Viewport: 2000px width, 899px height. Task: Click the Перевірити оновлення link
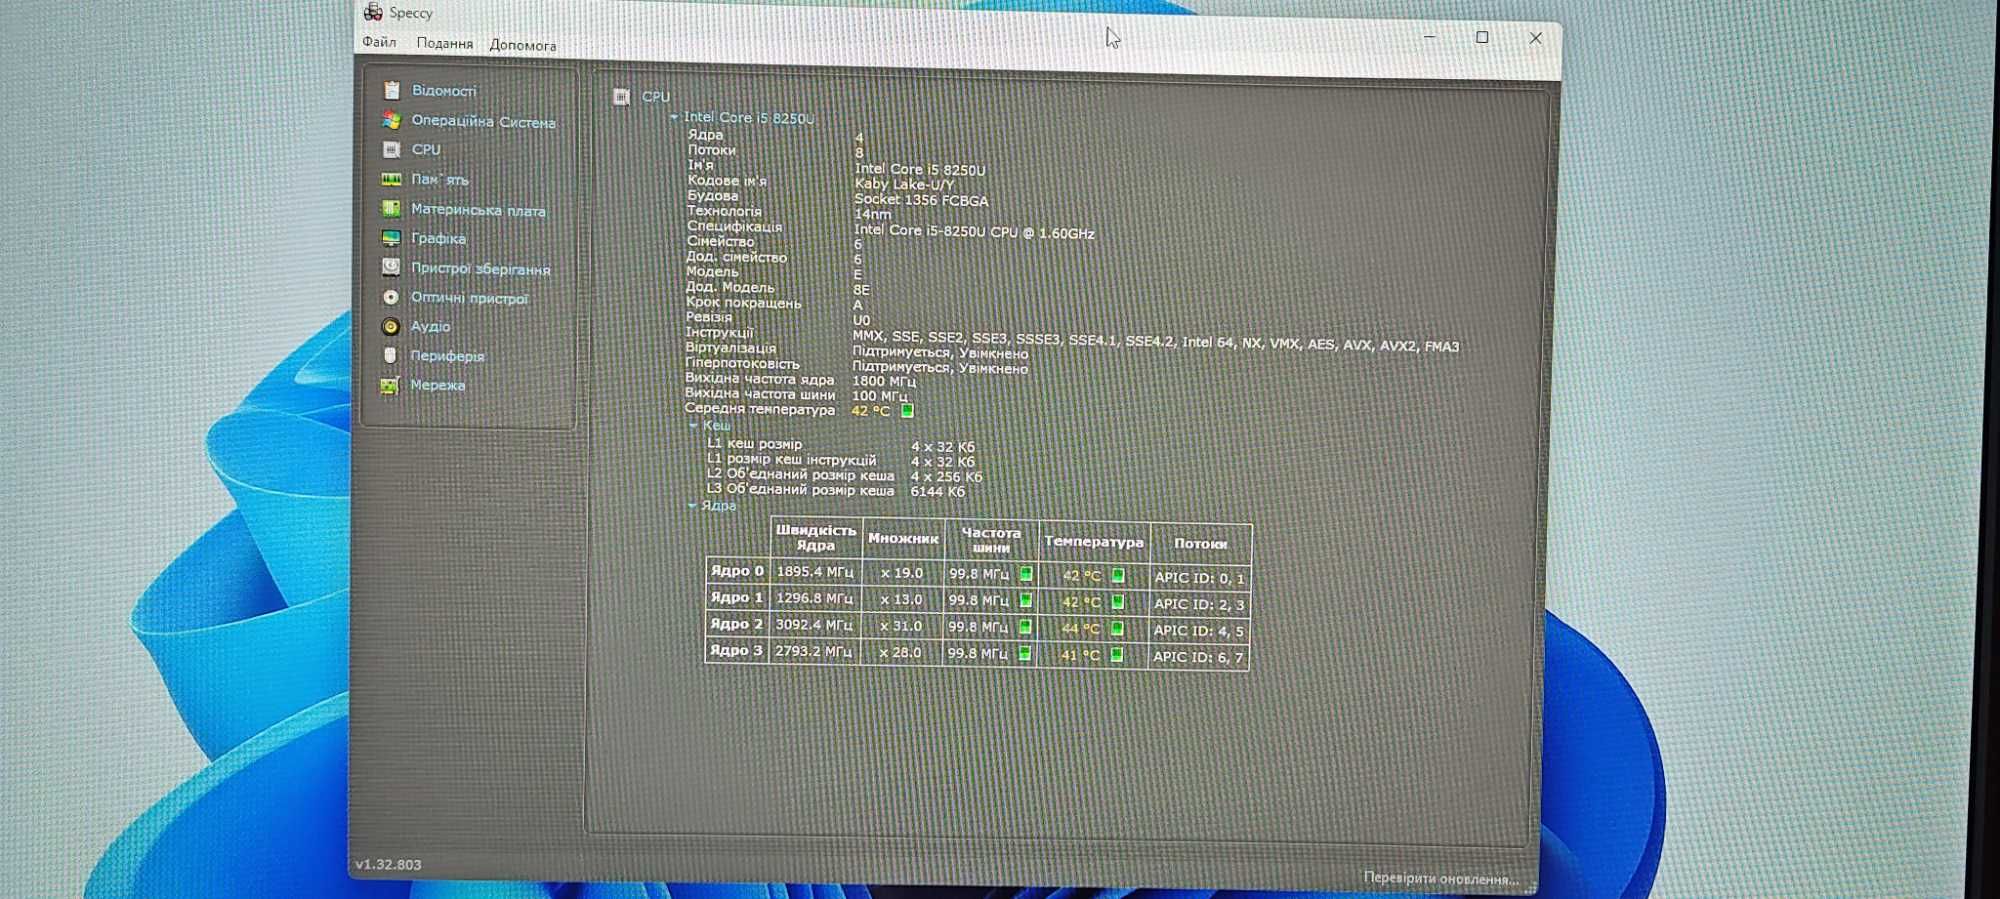click(x=1440, y=878)
